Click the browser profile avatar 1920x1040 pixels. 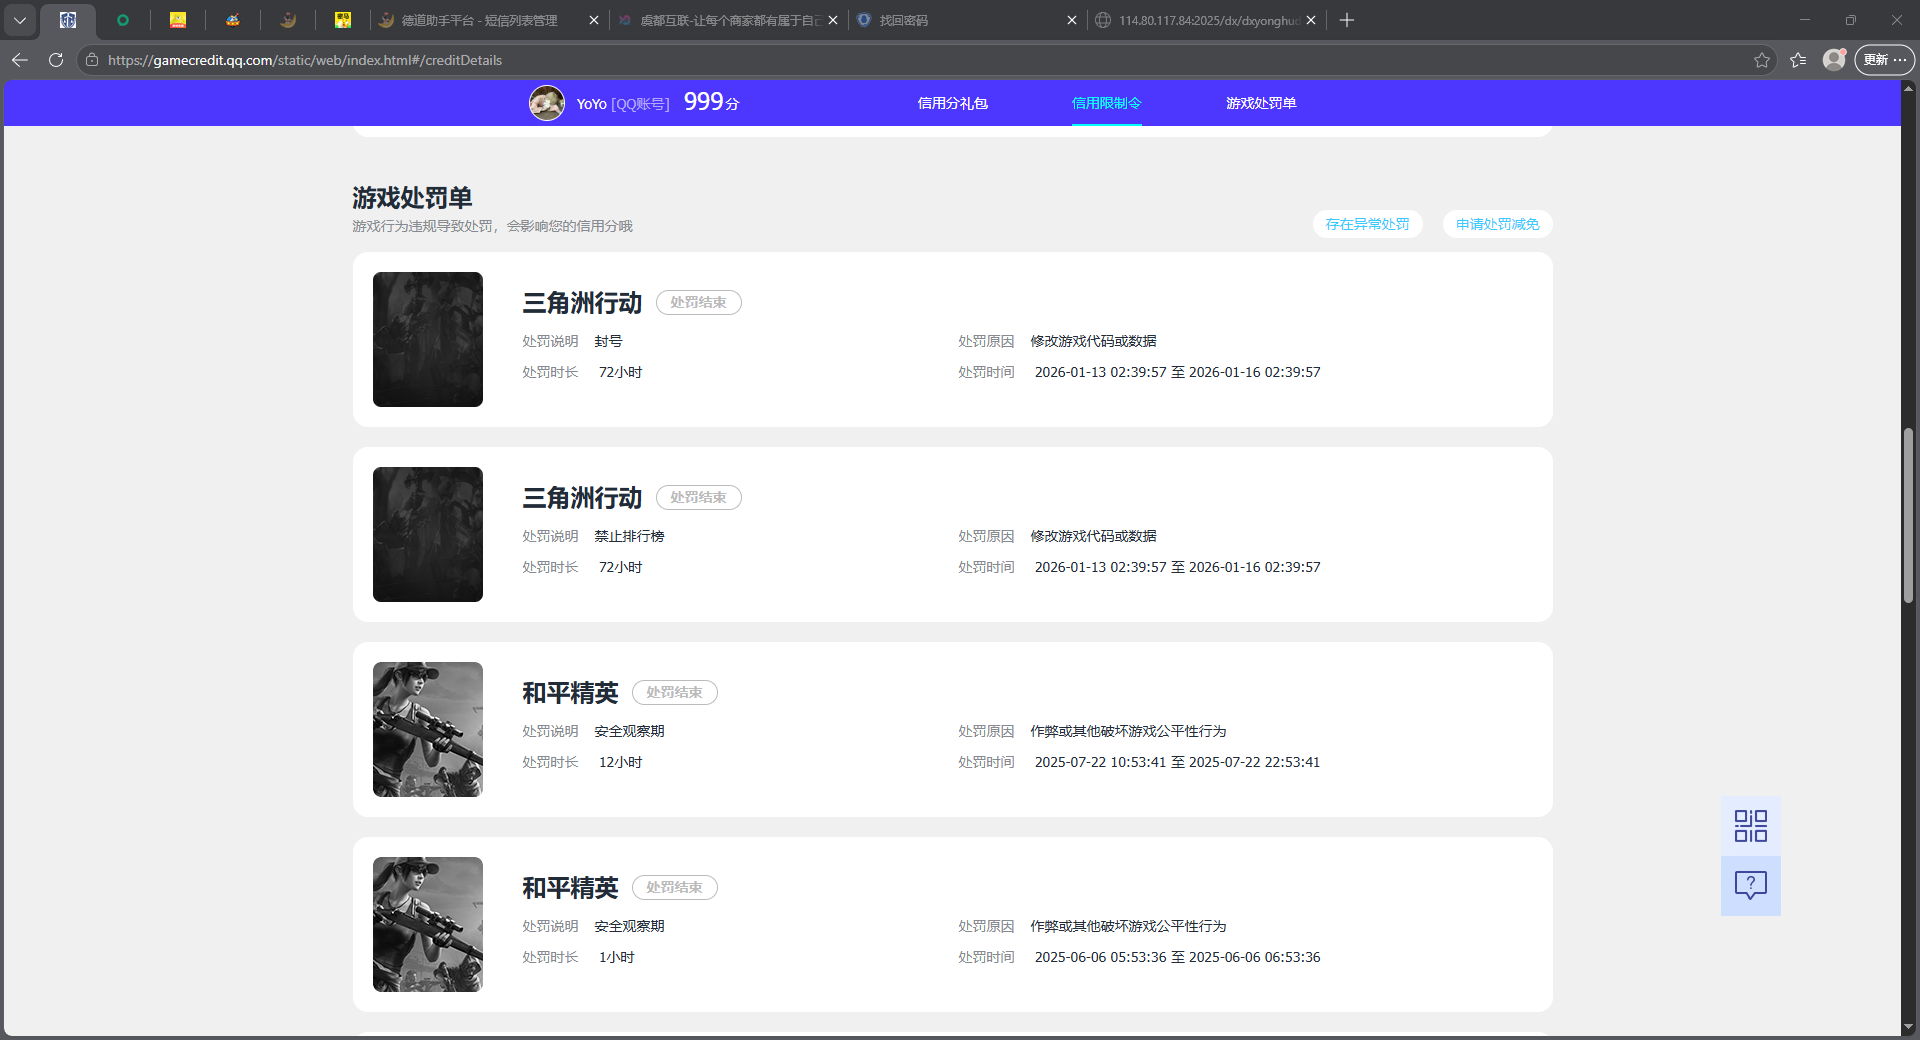click(x=1835, y=60)
